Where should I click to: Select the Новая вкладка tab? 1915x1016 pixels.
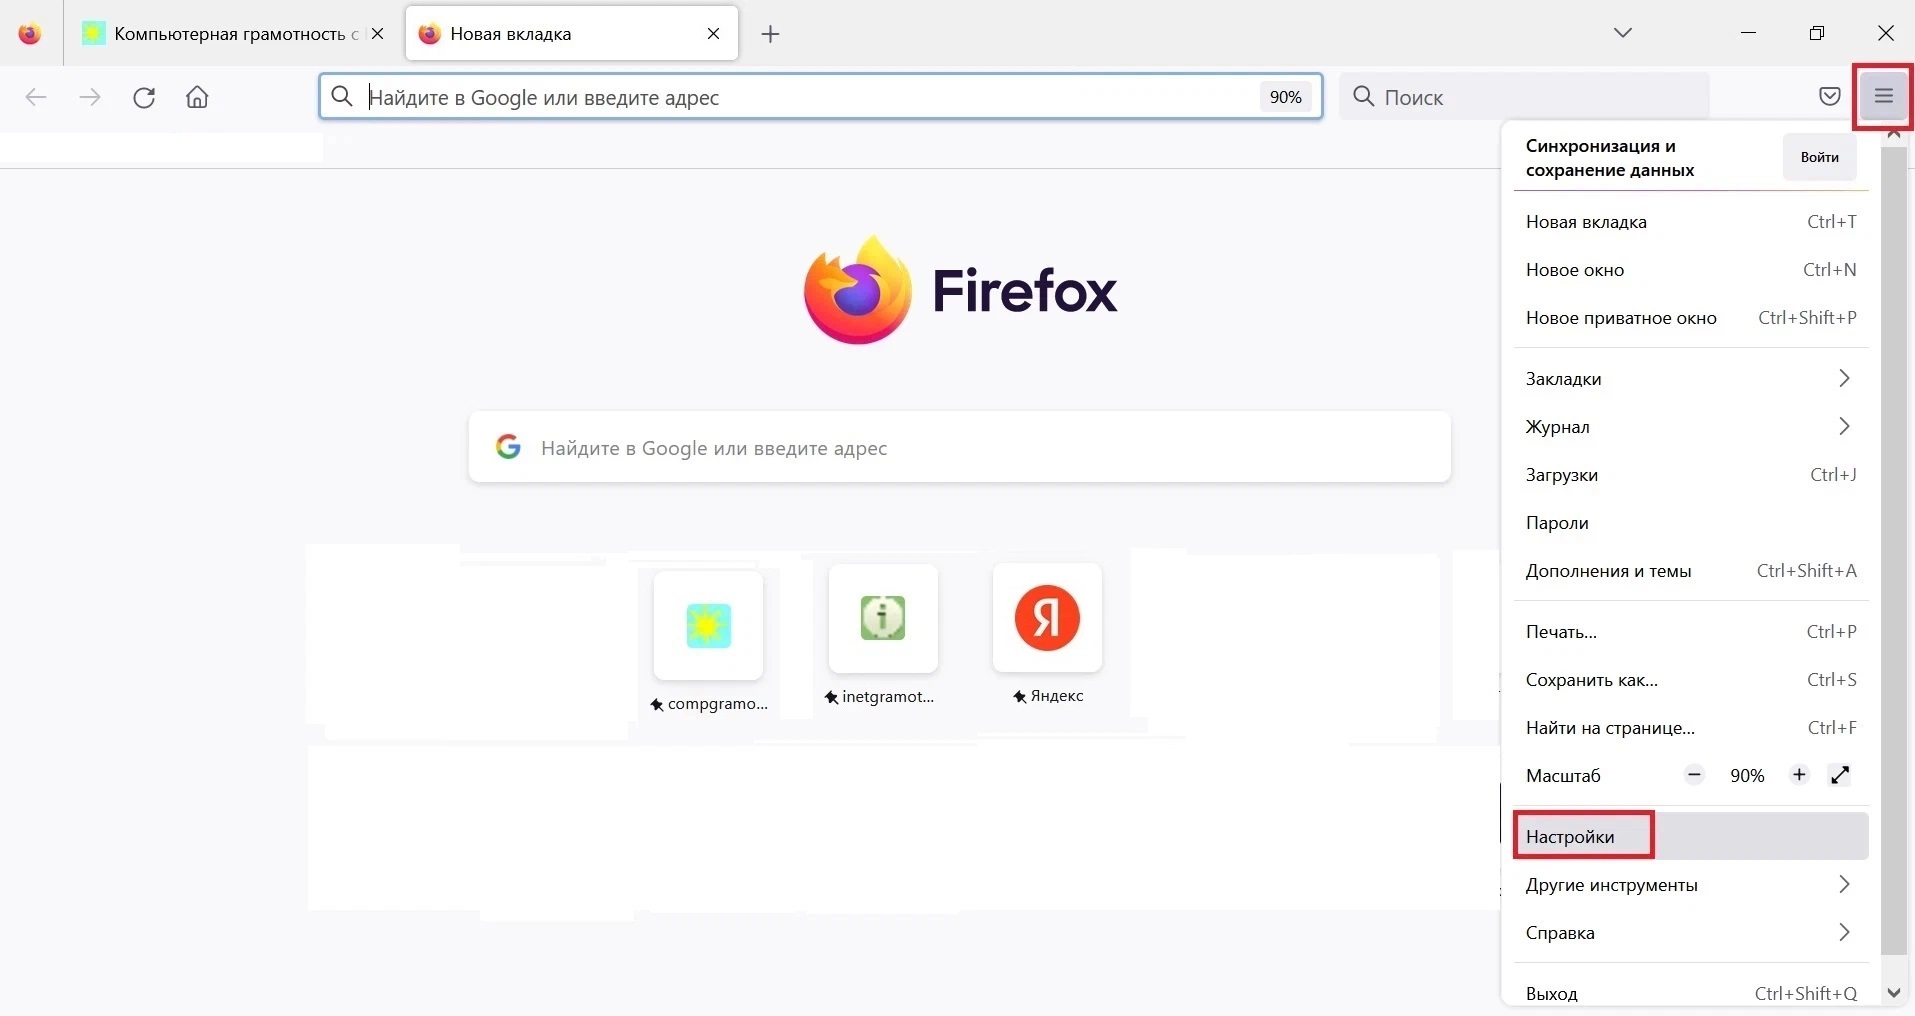pyautogui.click(x=572, y=34)
